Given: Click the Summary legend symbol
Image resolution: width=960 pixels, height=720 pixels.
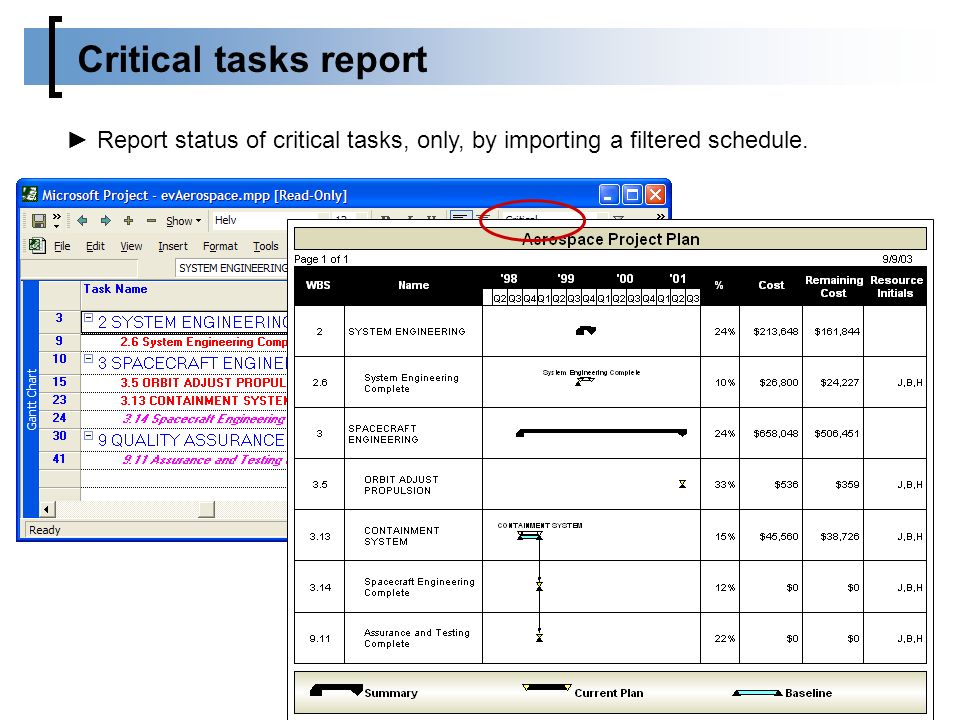Looking at the screenshot, I should tap(336, 690).
